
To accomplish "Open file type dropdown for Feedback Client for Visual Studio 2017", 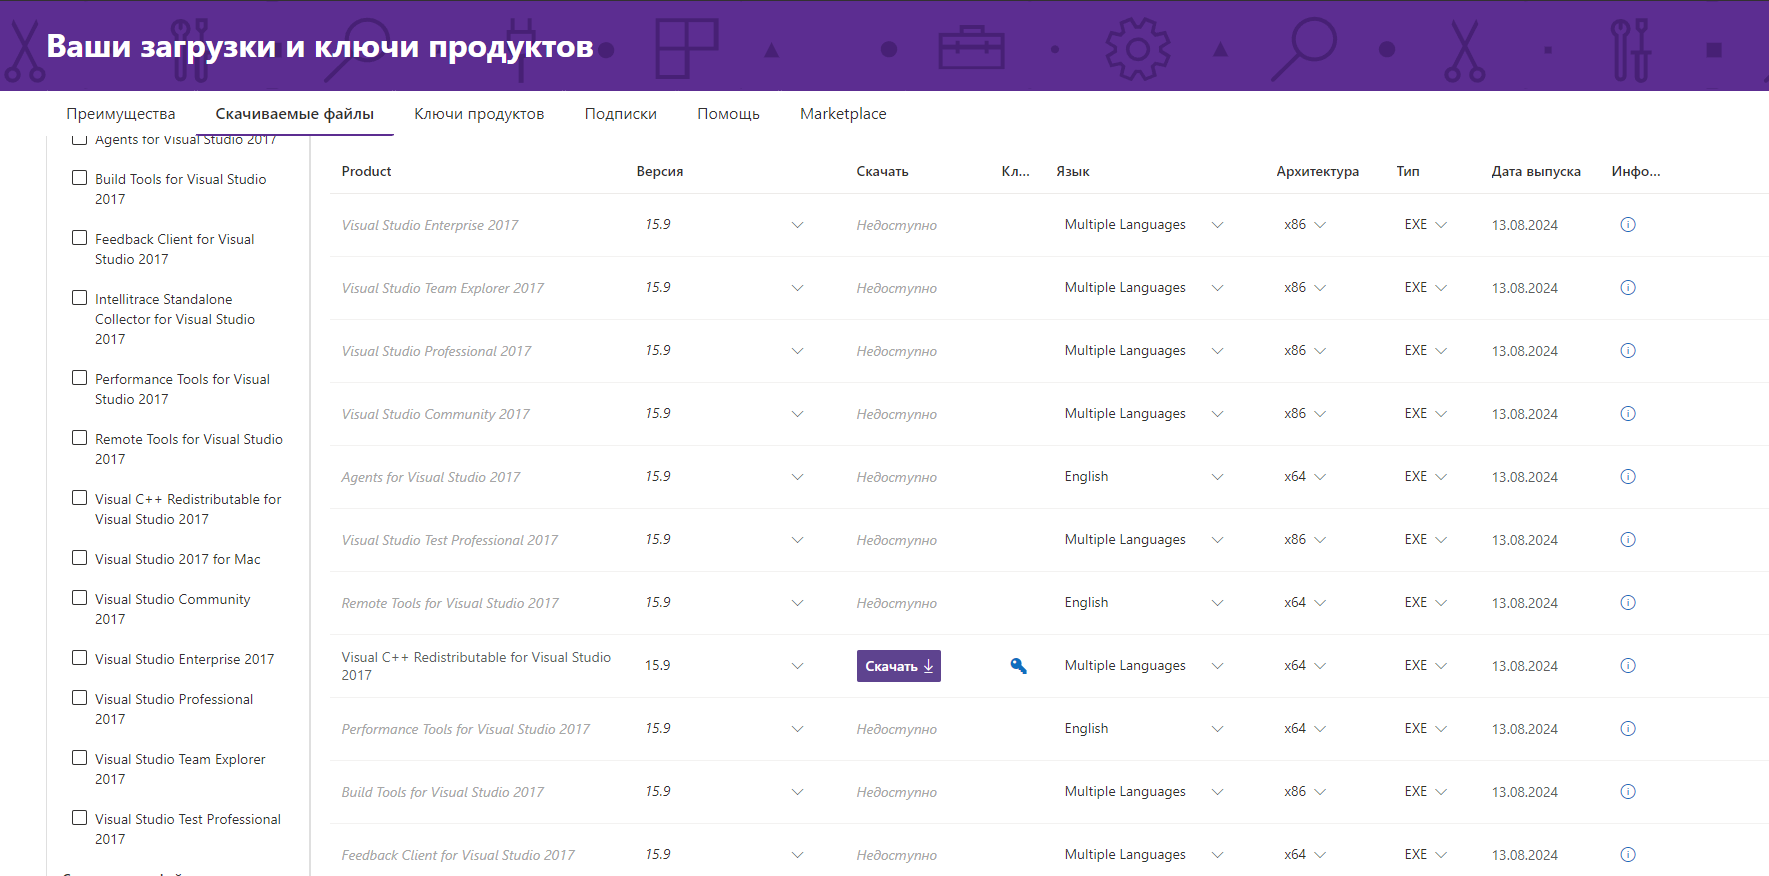I will pos(1441,855).
